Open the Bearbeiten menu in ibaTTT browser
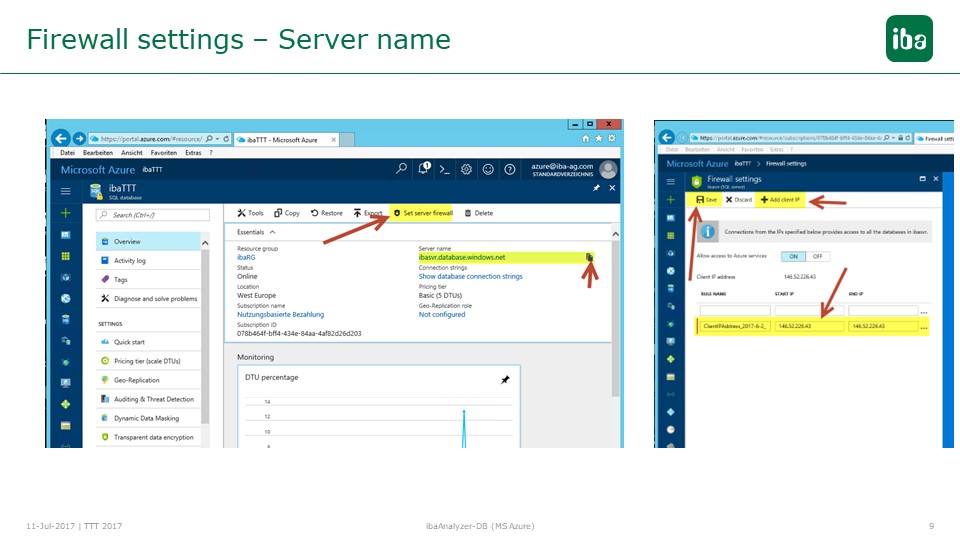960x540 pixels. [98, 153]
